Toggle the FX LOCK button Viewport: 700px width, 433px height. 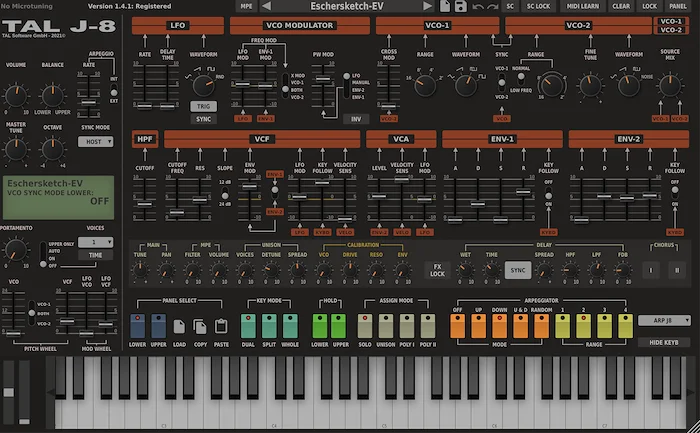(437, 270)
